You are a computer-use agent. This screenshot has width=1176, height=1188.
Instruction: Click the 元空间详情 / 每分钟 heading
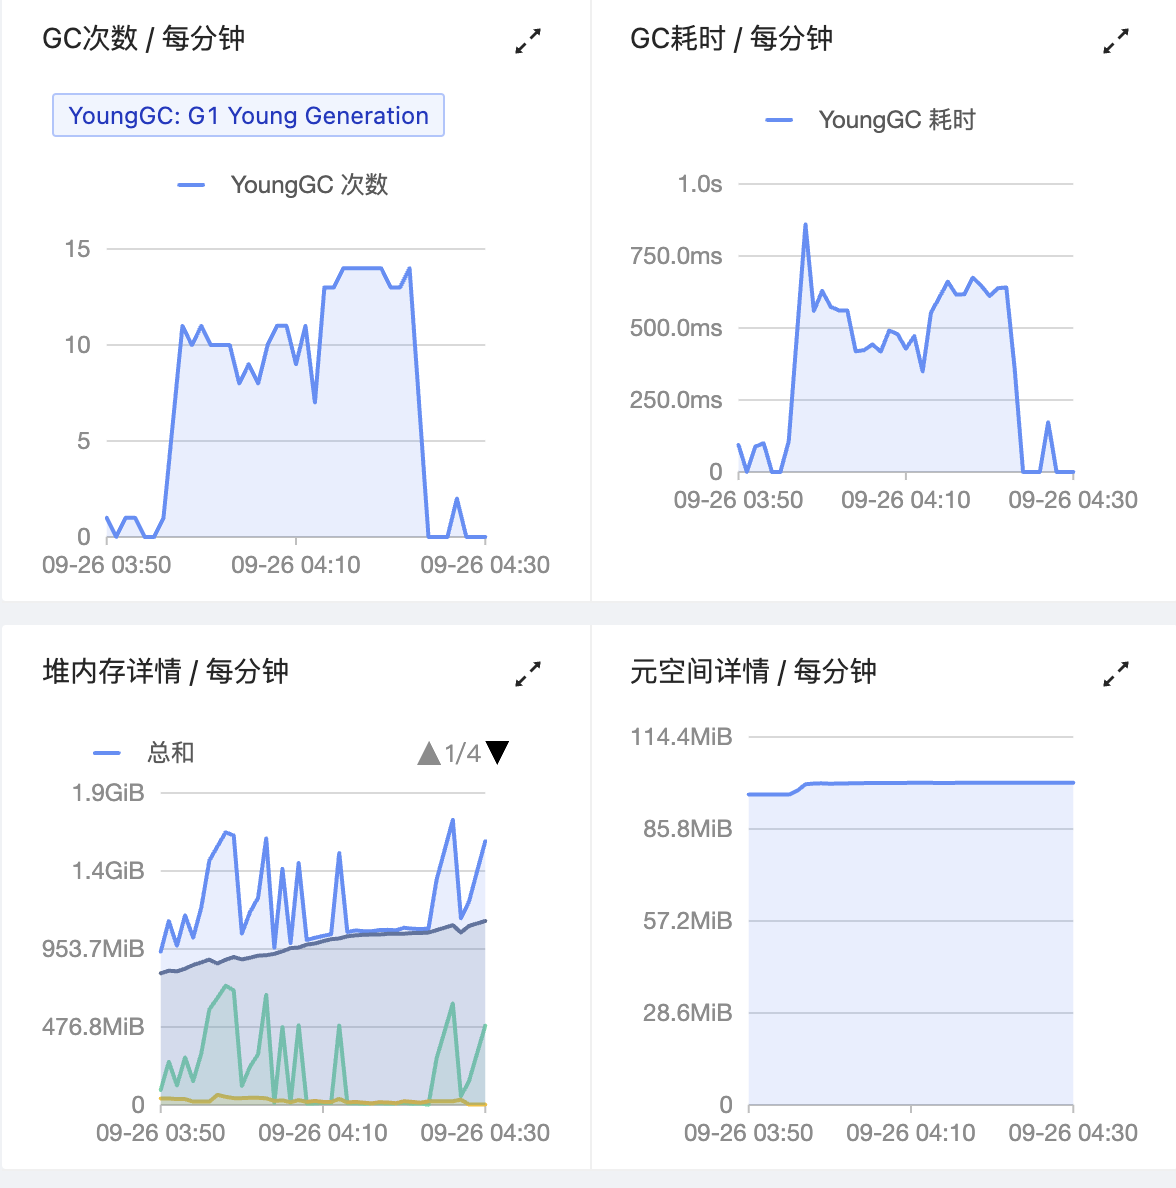point(753,671)
